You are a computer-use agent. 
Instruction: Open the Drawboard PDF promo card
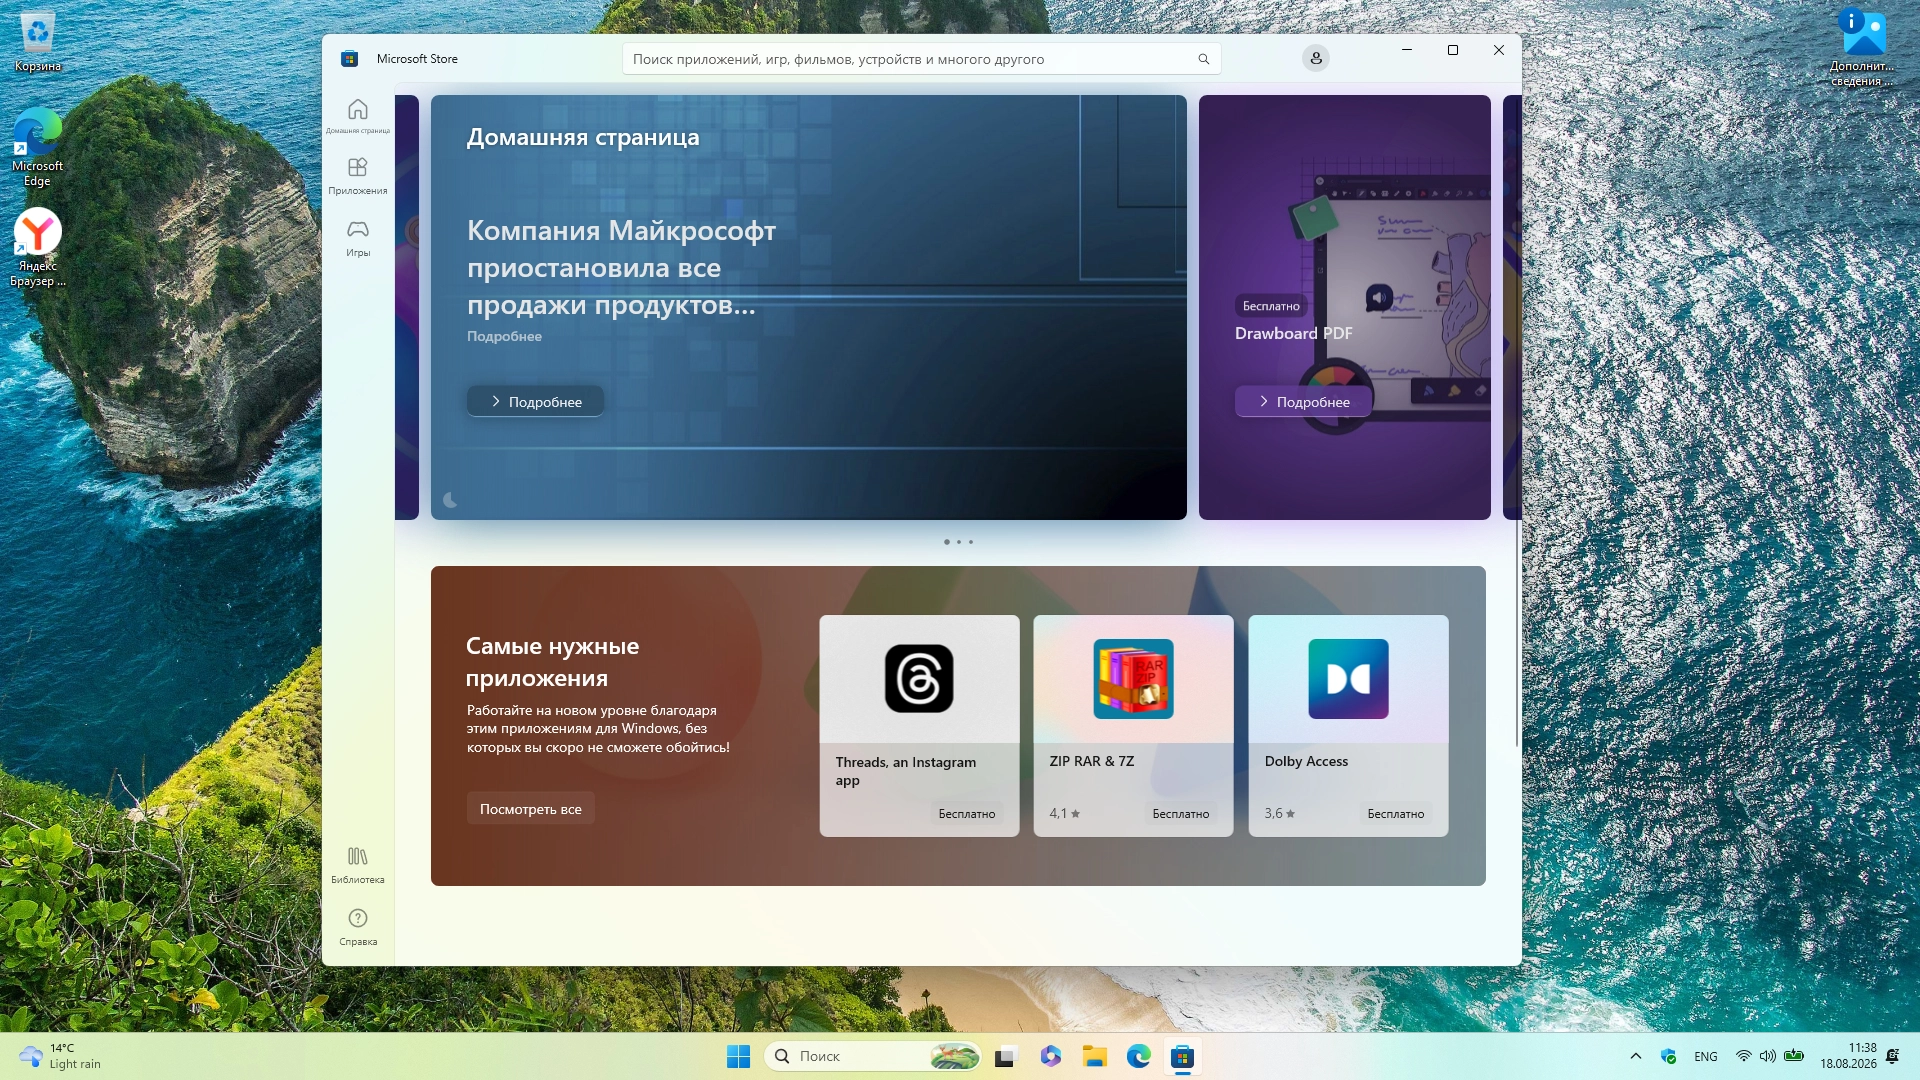1344,307
